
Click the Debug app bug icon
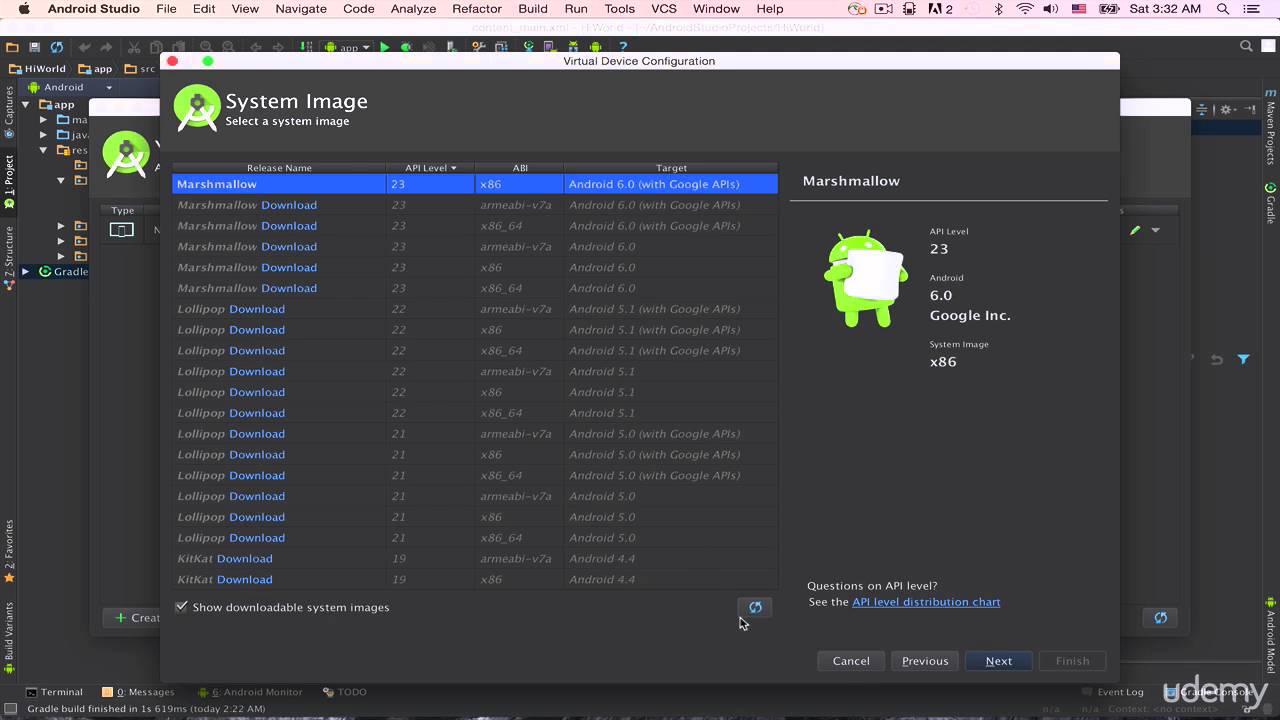pyautogui.click(x=406, y=47)
